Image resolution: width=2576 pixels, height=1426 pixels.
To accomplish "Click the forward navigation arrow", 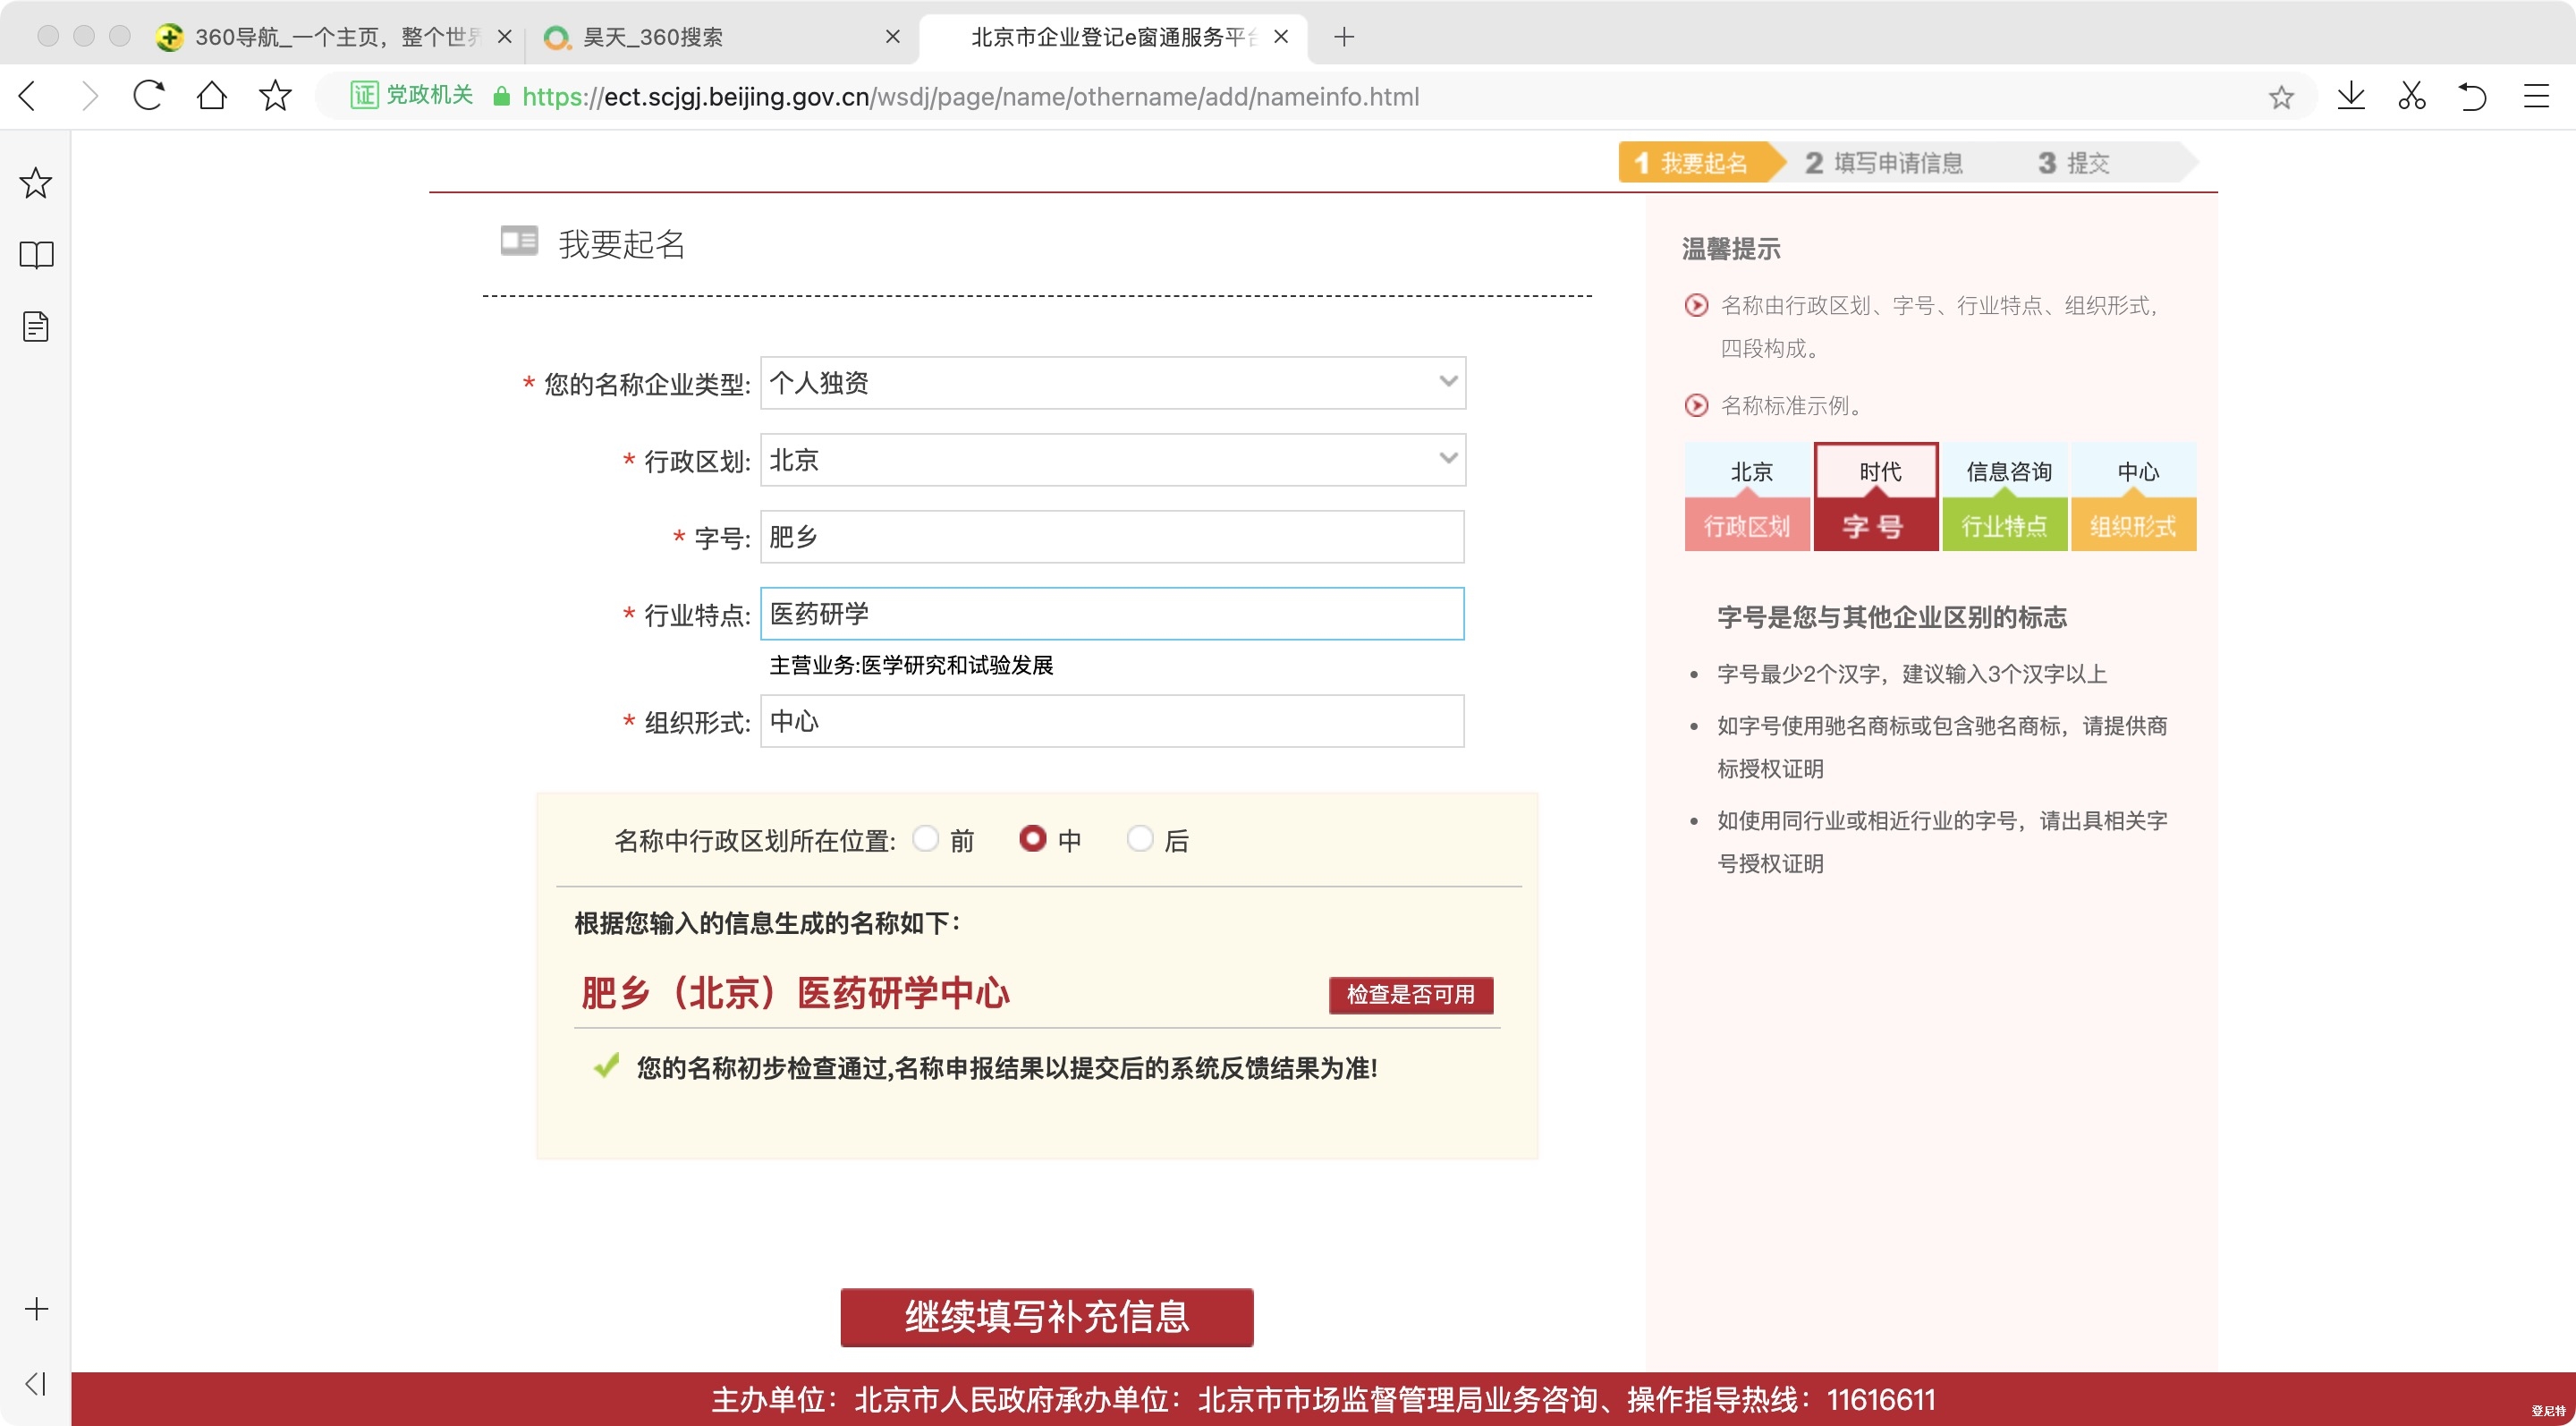I will (90, 96).
